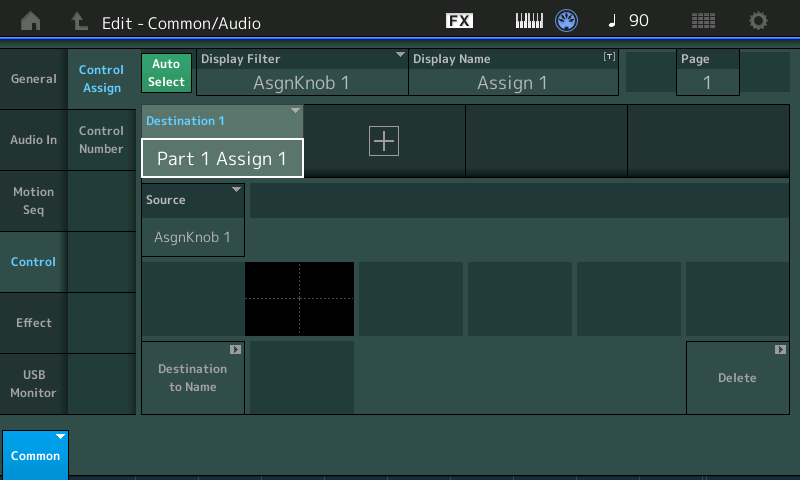Screen dimensions: 800x480
Task: Edit the Display Name field Assign 1
Action: point(512,73)
